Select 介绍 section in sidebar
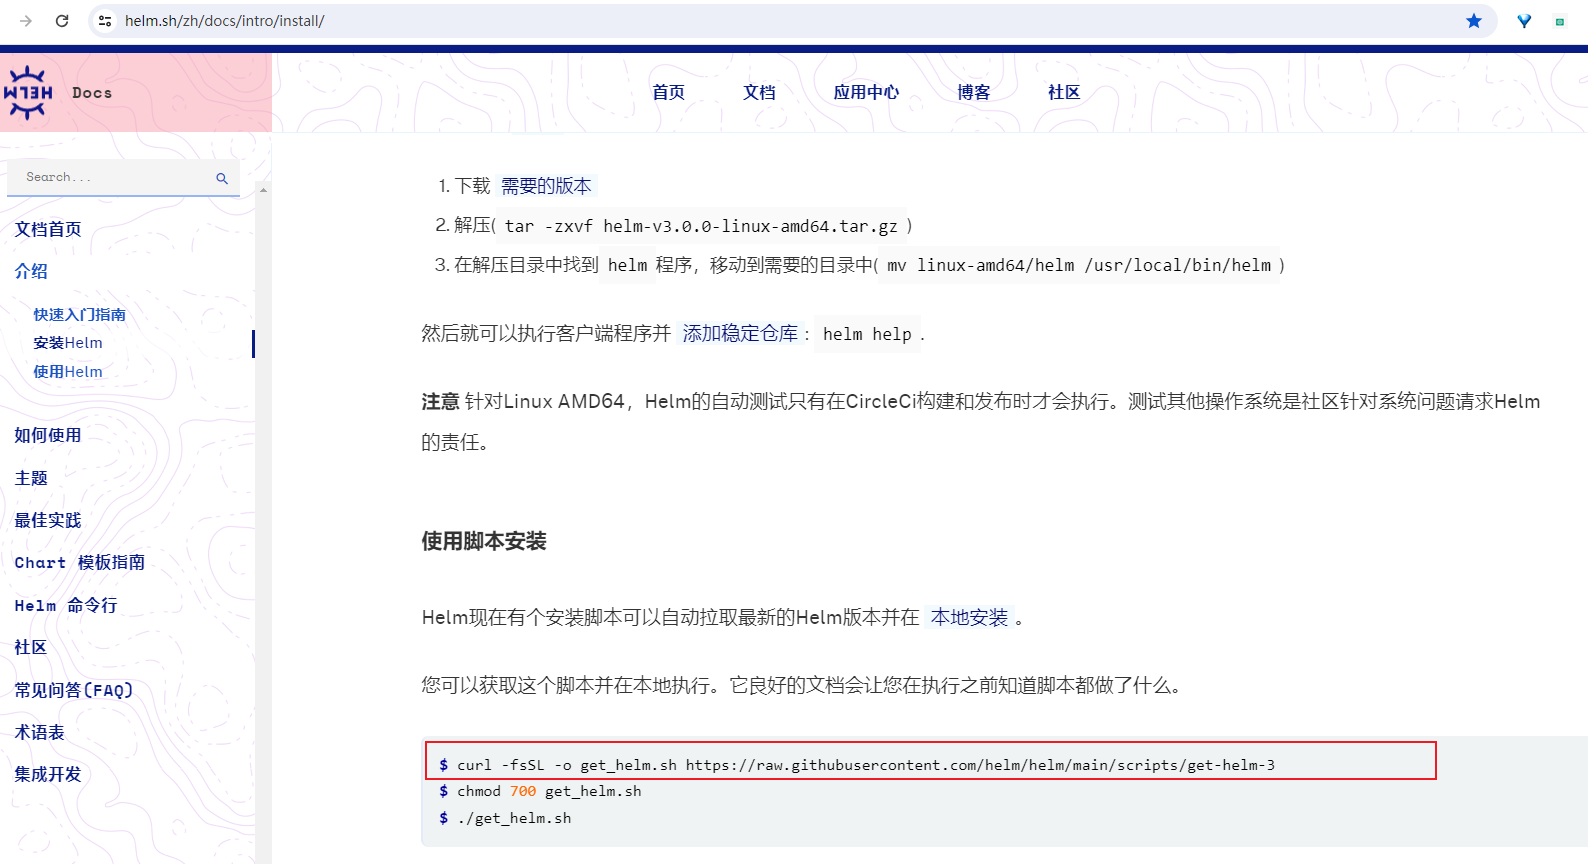This screenshot has width=1588, height=864. [x=31, y=271]
